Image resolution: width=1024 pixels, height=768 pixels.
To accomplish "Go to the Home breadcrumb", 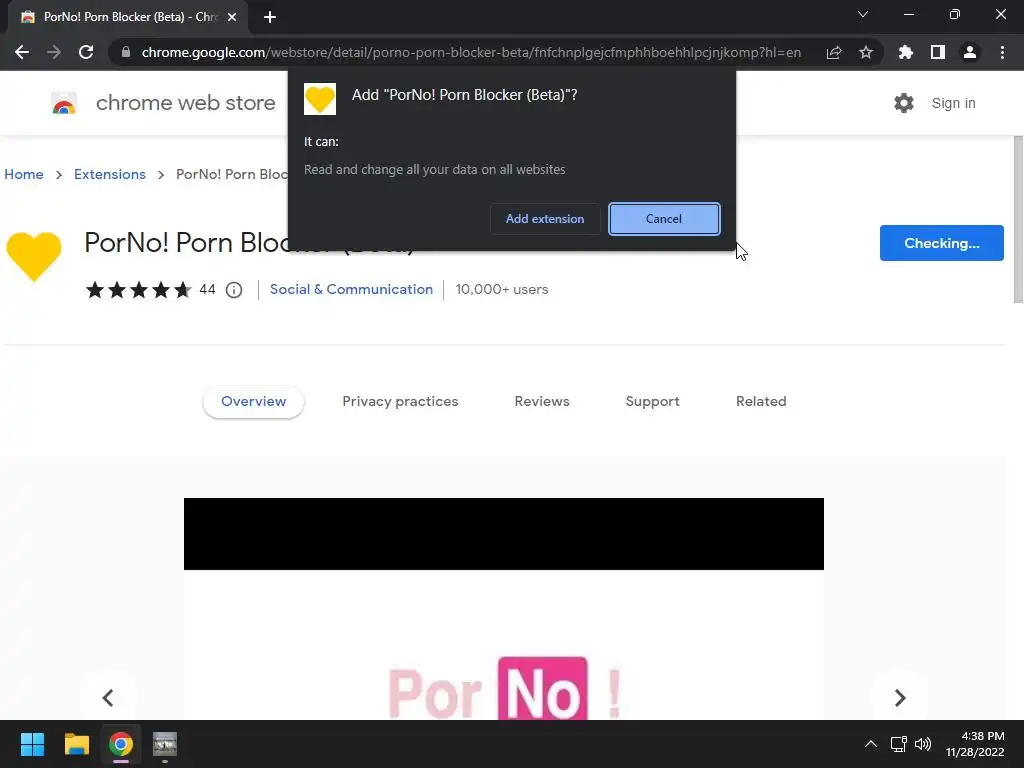I will tap(24, 174).
